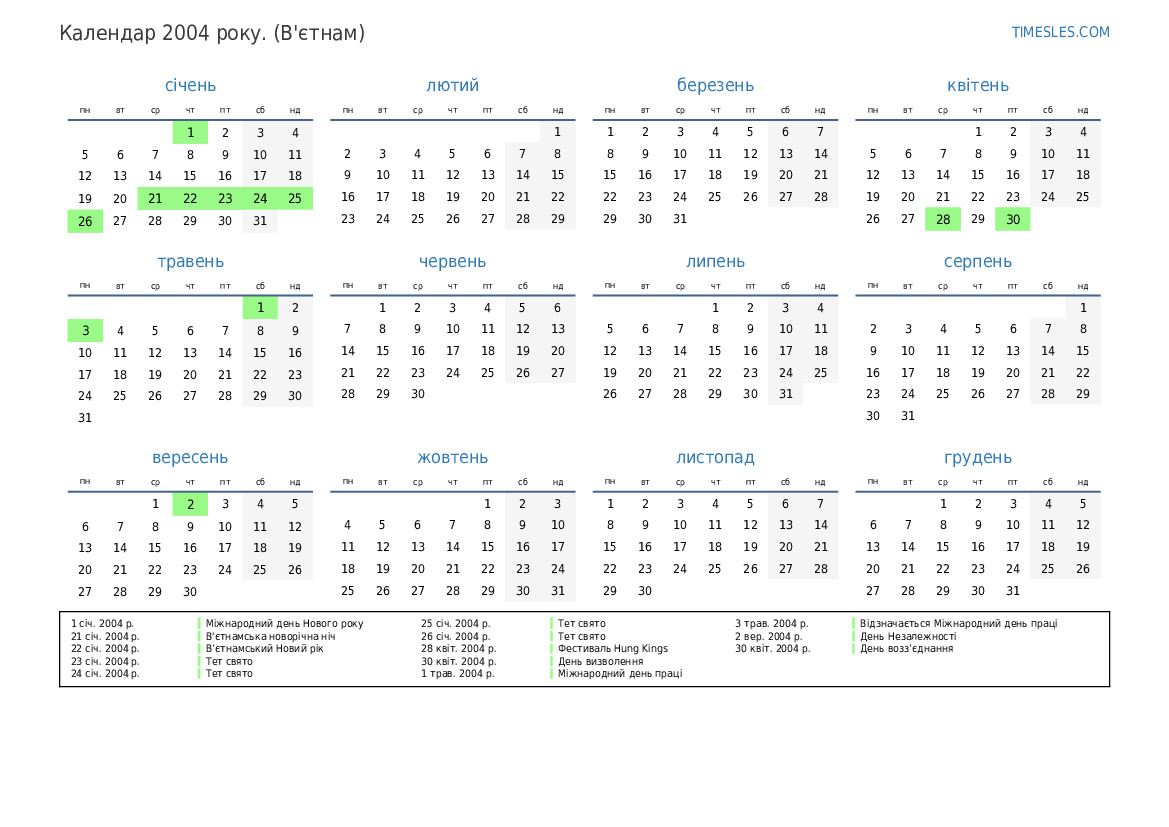1169x827 pixels.
Task: Select the 'червень' month heading
Action: coord(453,262)
